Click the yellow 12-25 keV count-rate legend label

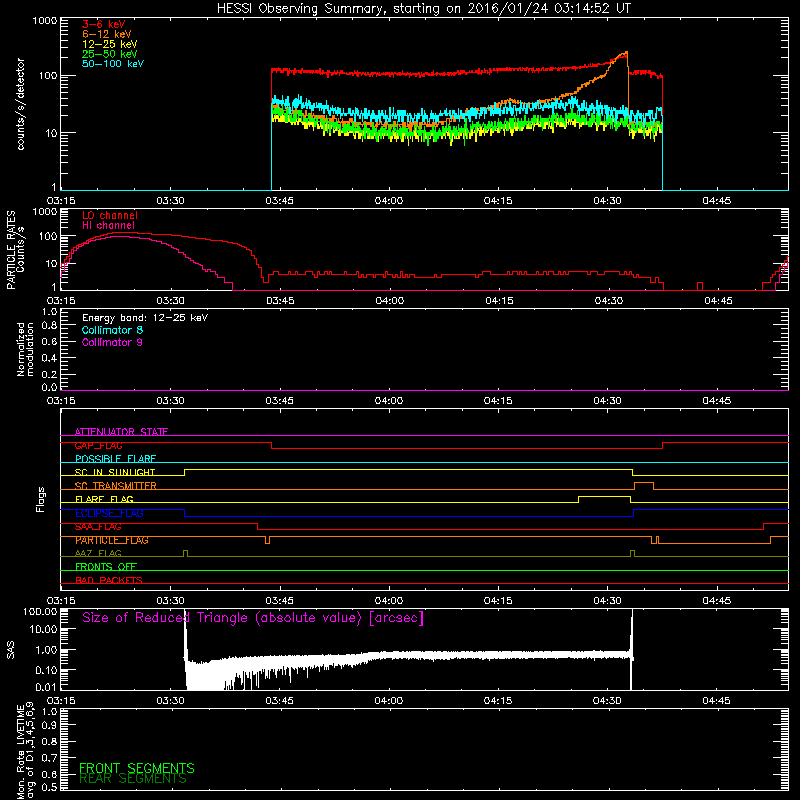coord(110,44)
